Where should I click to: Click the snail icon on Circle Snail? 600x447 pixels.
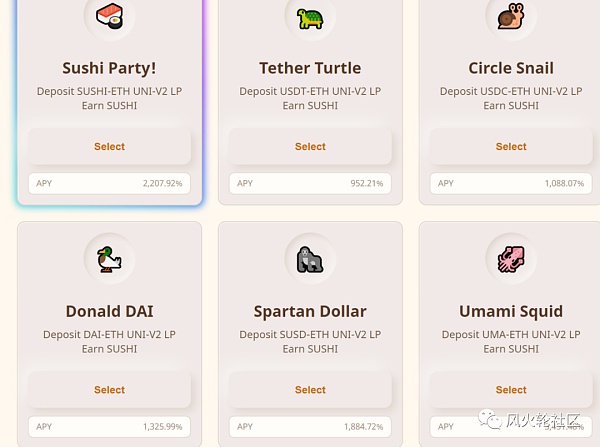coord(511,16)
